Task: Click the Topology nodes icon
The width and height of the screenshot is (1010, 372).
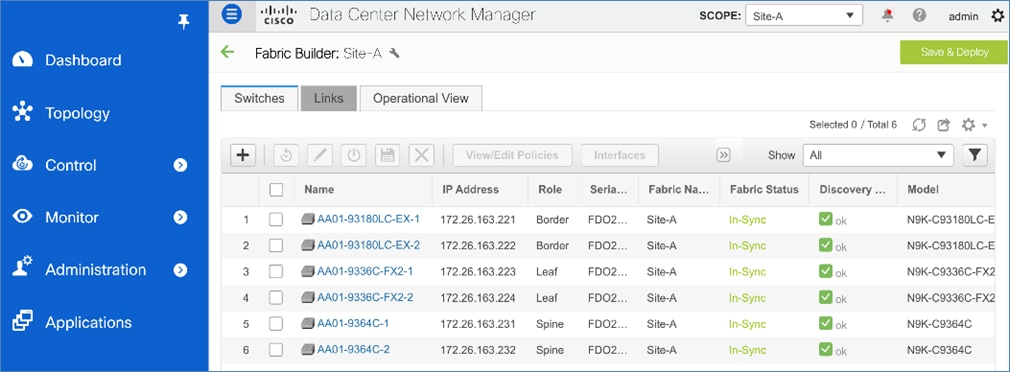Action: [23, 112]
